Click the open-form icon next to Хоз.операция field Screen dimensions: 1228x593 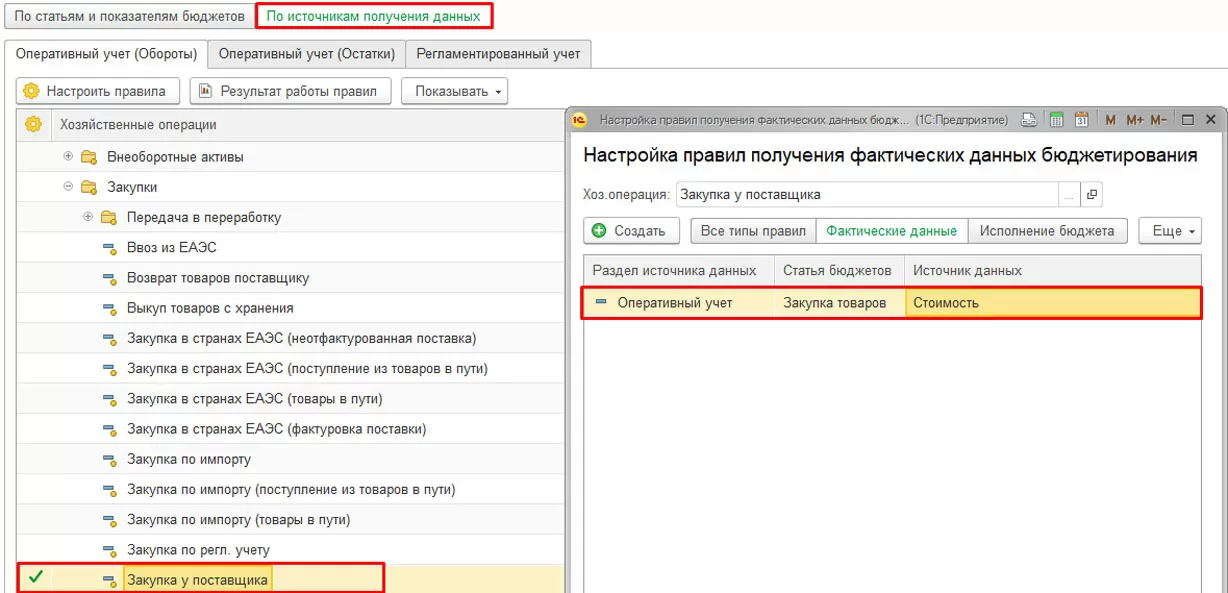(1092, 194)
